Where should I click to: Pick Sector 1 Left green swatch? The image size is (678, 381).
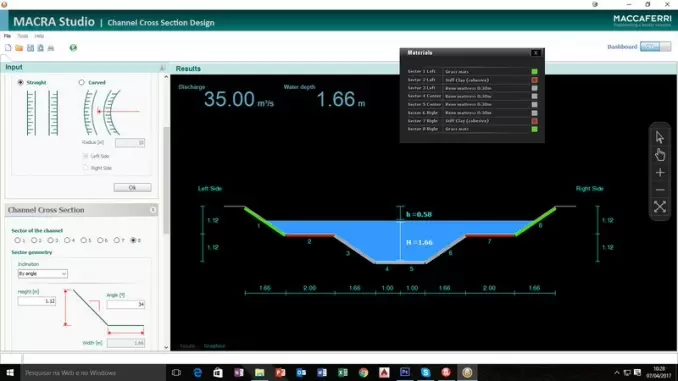click(534, 71)
